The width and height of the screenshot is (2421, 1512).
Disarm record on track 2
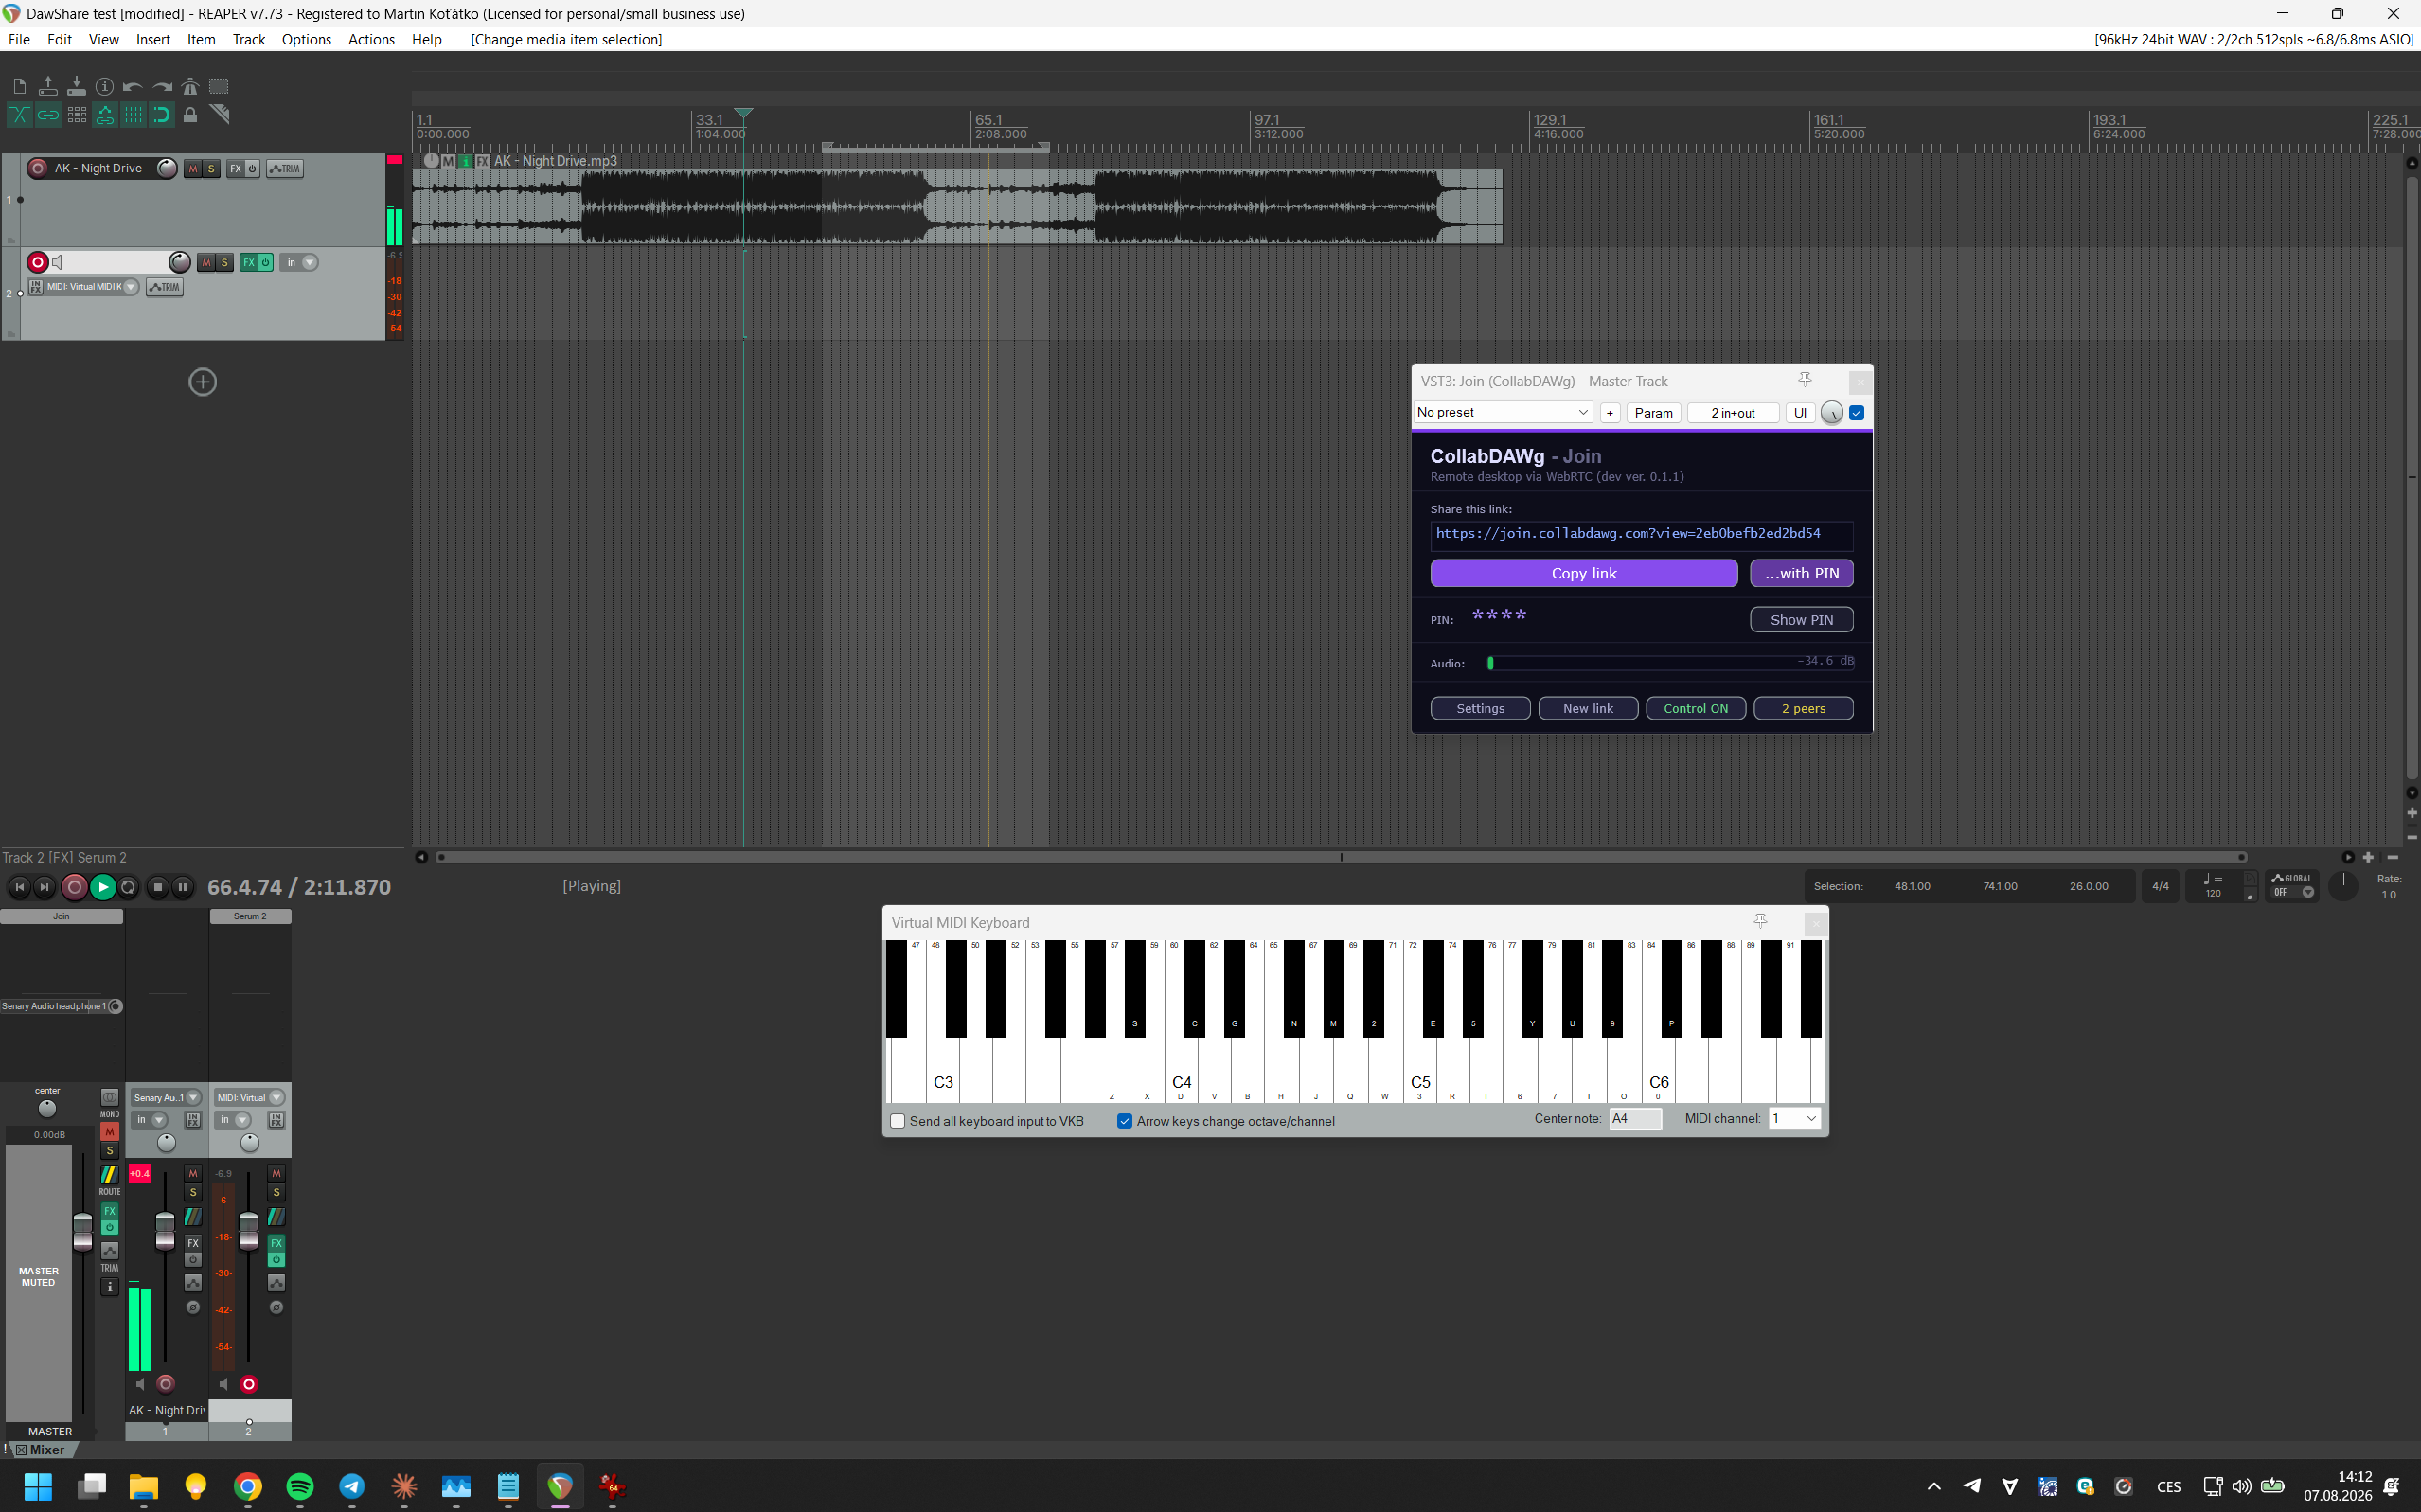38,262
